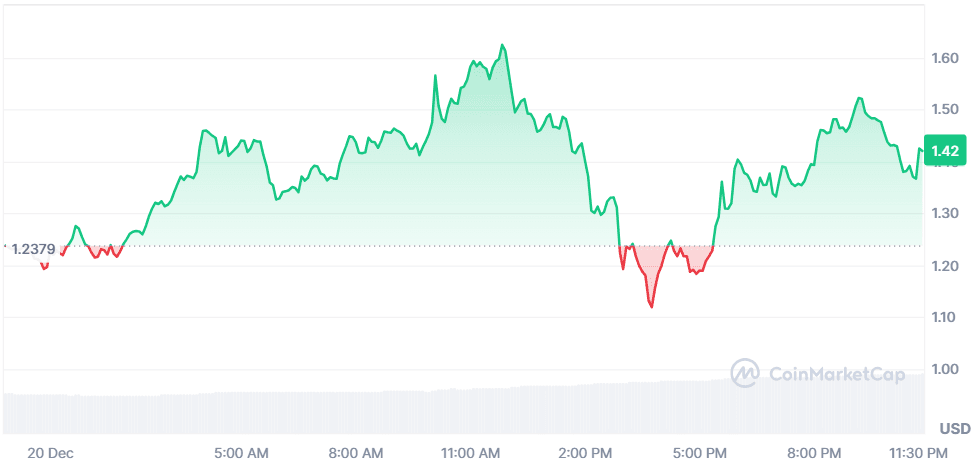The image size is (975, 462).
Task: Click the 20 Dec date label
Action: coord(49,453)
